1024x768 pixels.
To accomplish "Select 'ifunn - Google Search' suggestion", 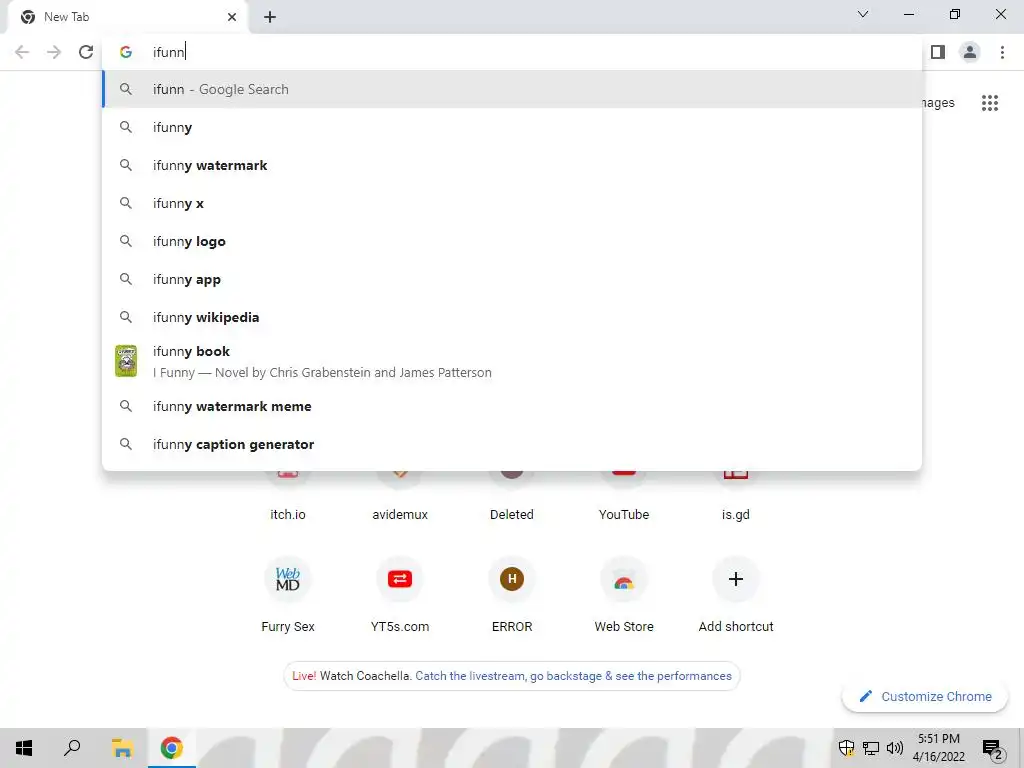I will point(512,89).
